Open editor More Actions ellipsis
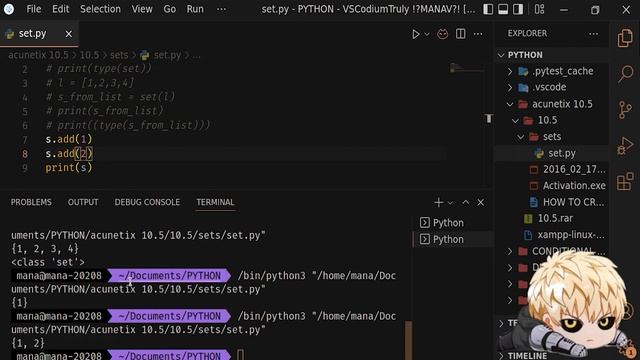Image resolution: width=640 pixels, height=360 pixels. point(478,34)
